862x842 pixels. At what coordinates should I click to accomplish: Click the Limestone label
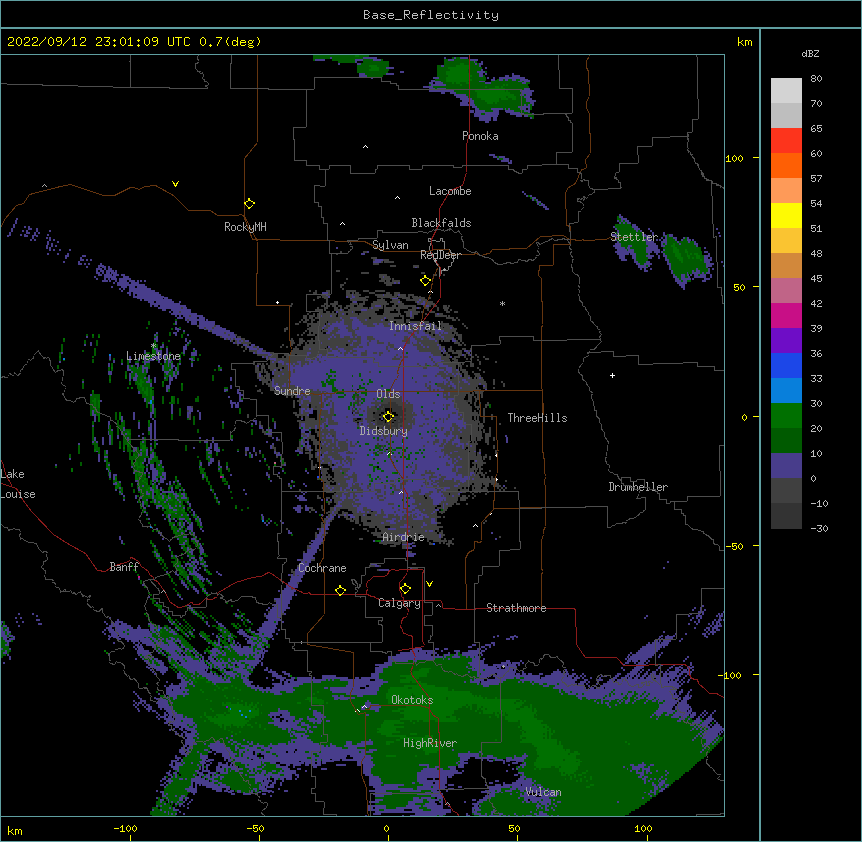point(153,356)
